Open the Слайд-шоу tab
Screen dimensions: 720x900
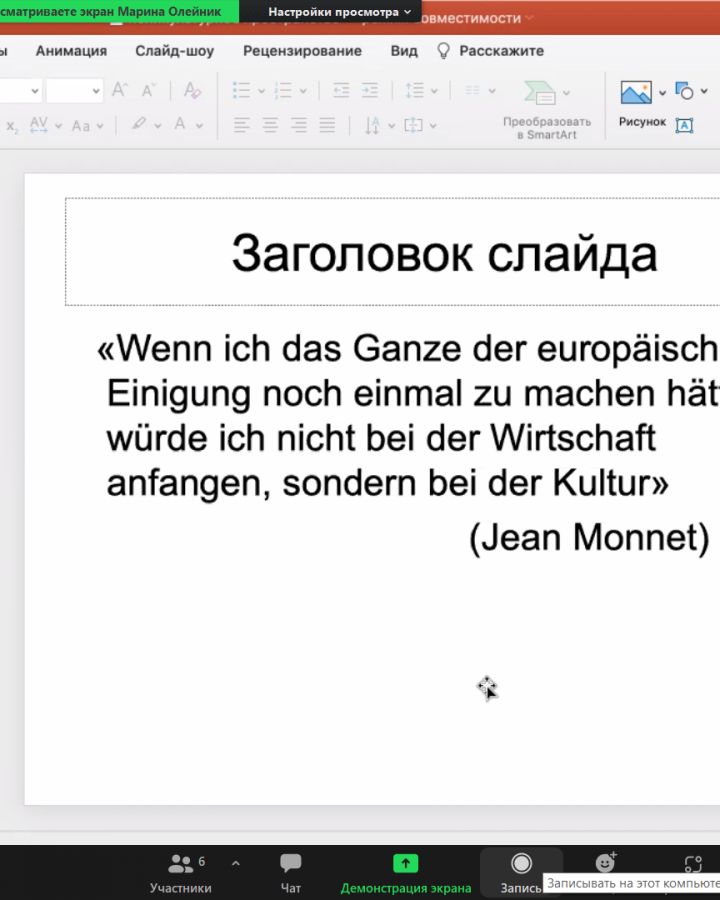point(175,51)
